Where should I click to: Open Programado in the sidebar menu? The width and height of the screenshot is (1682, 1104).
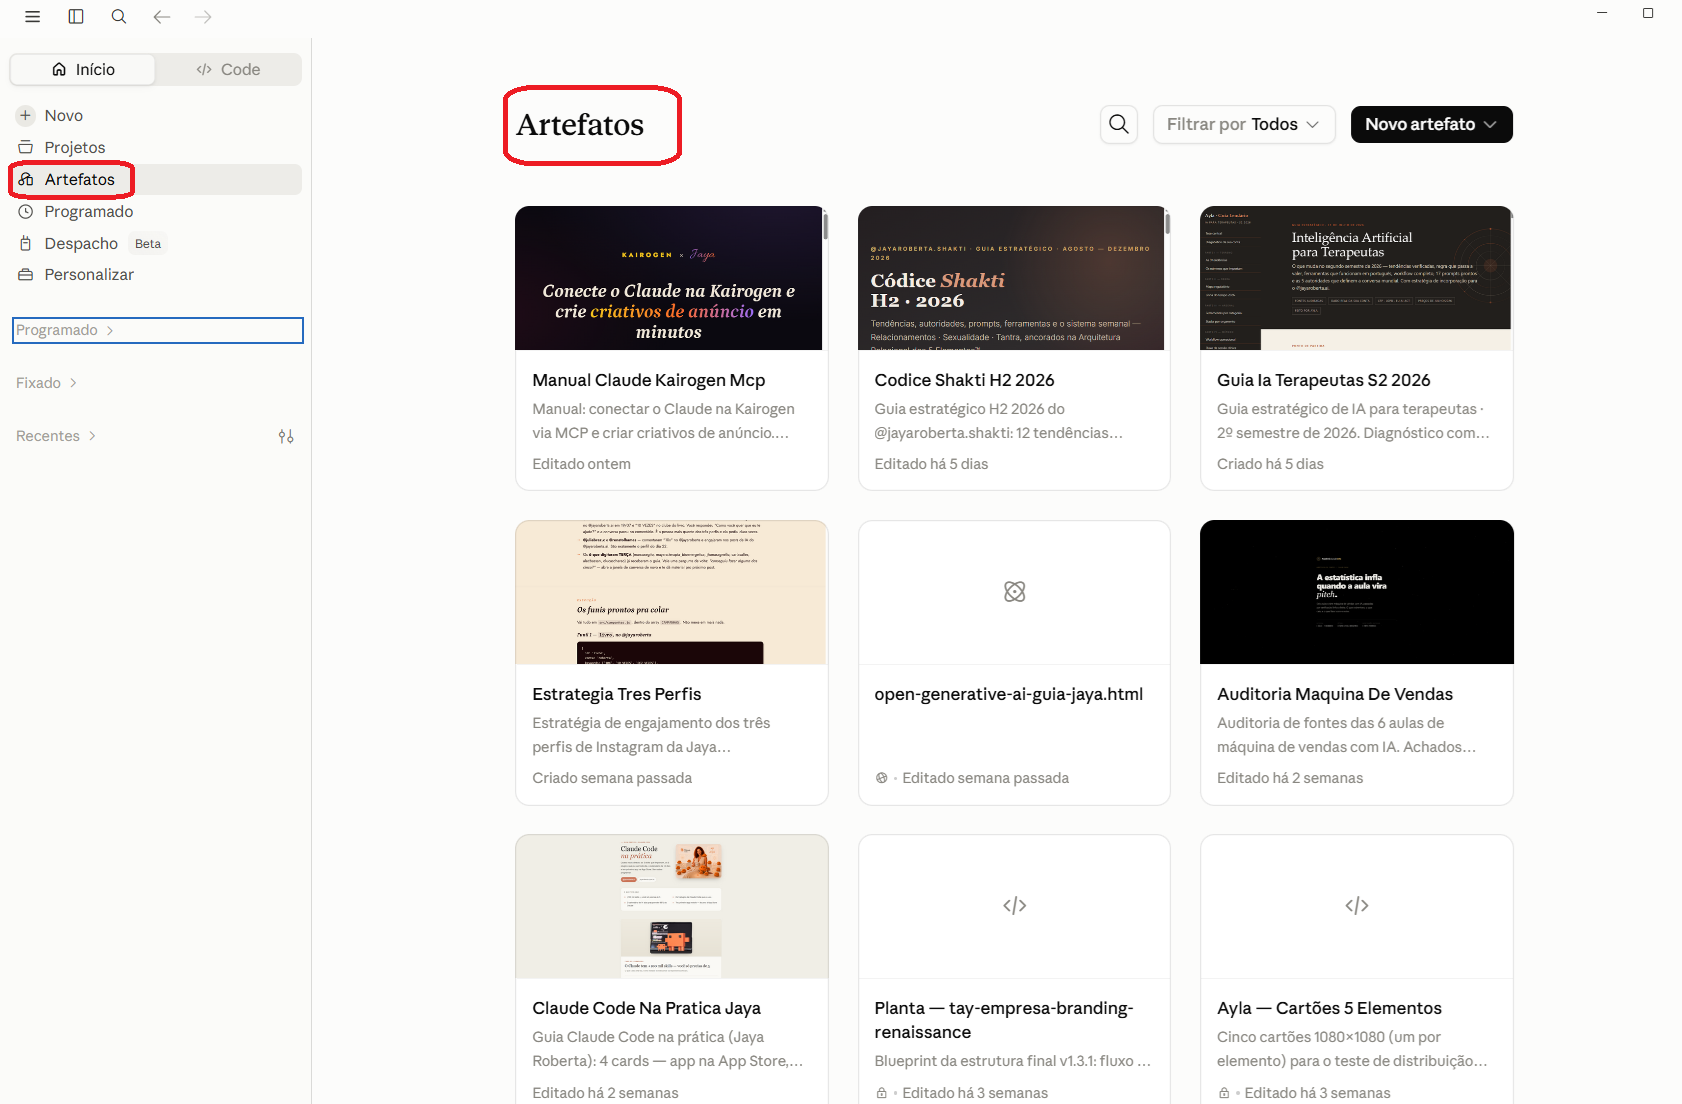coord(156,212)
